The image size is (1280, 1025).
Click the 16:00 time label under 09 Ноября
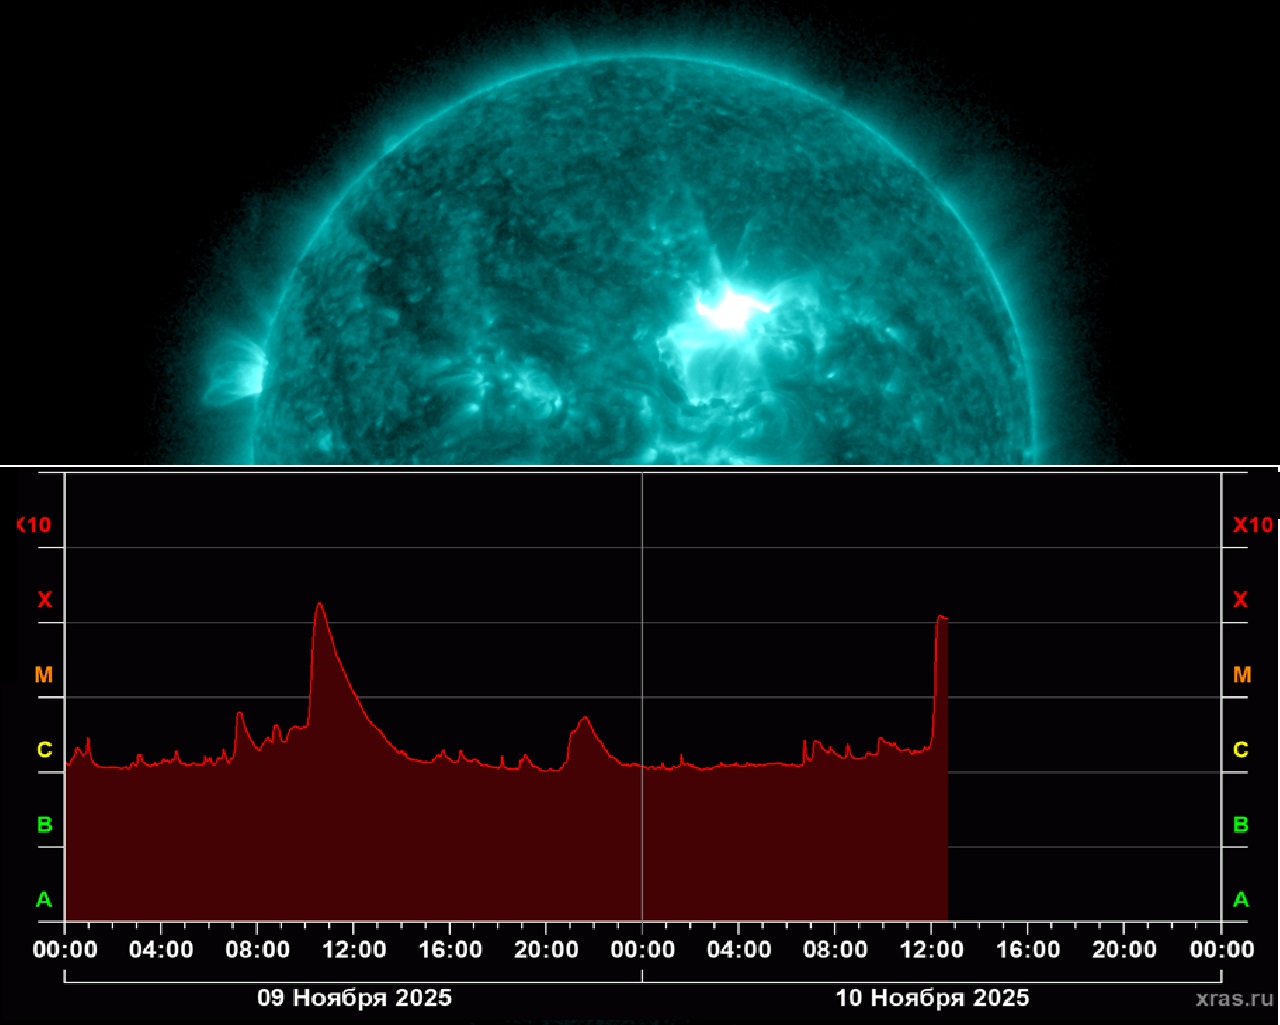[x=450, y=949]
